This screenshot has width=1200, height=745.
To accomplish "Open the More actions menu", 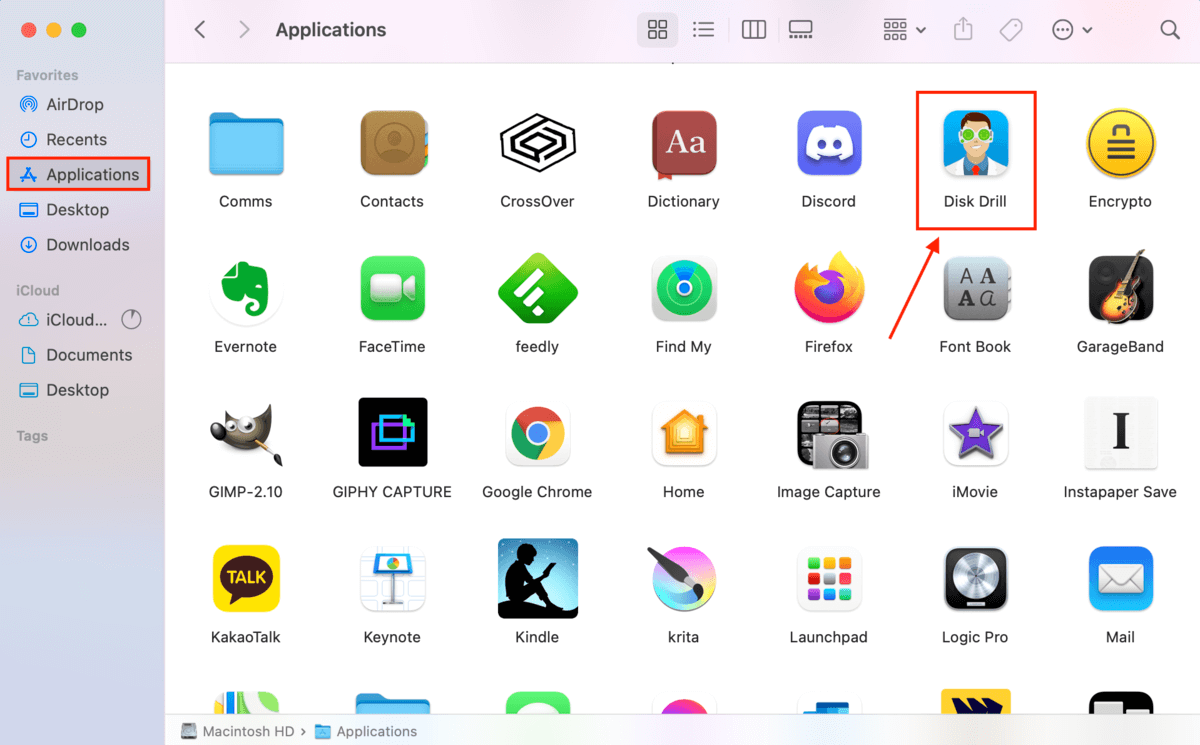I will (x=1071, y=30).
